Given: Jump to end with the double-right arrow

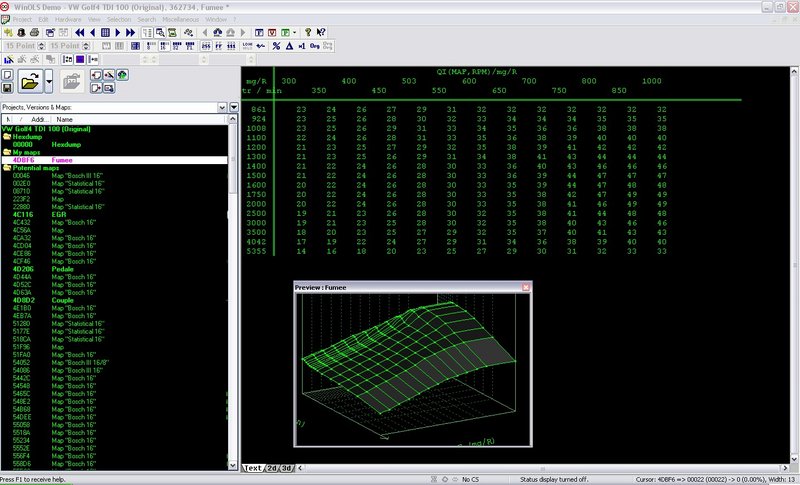Looking at the screenshot, I should pos(131,33).
